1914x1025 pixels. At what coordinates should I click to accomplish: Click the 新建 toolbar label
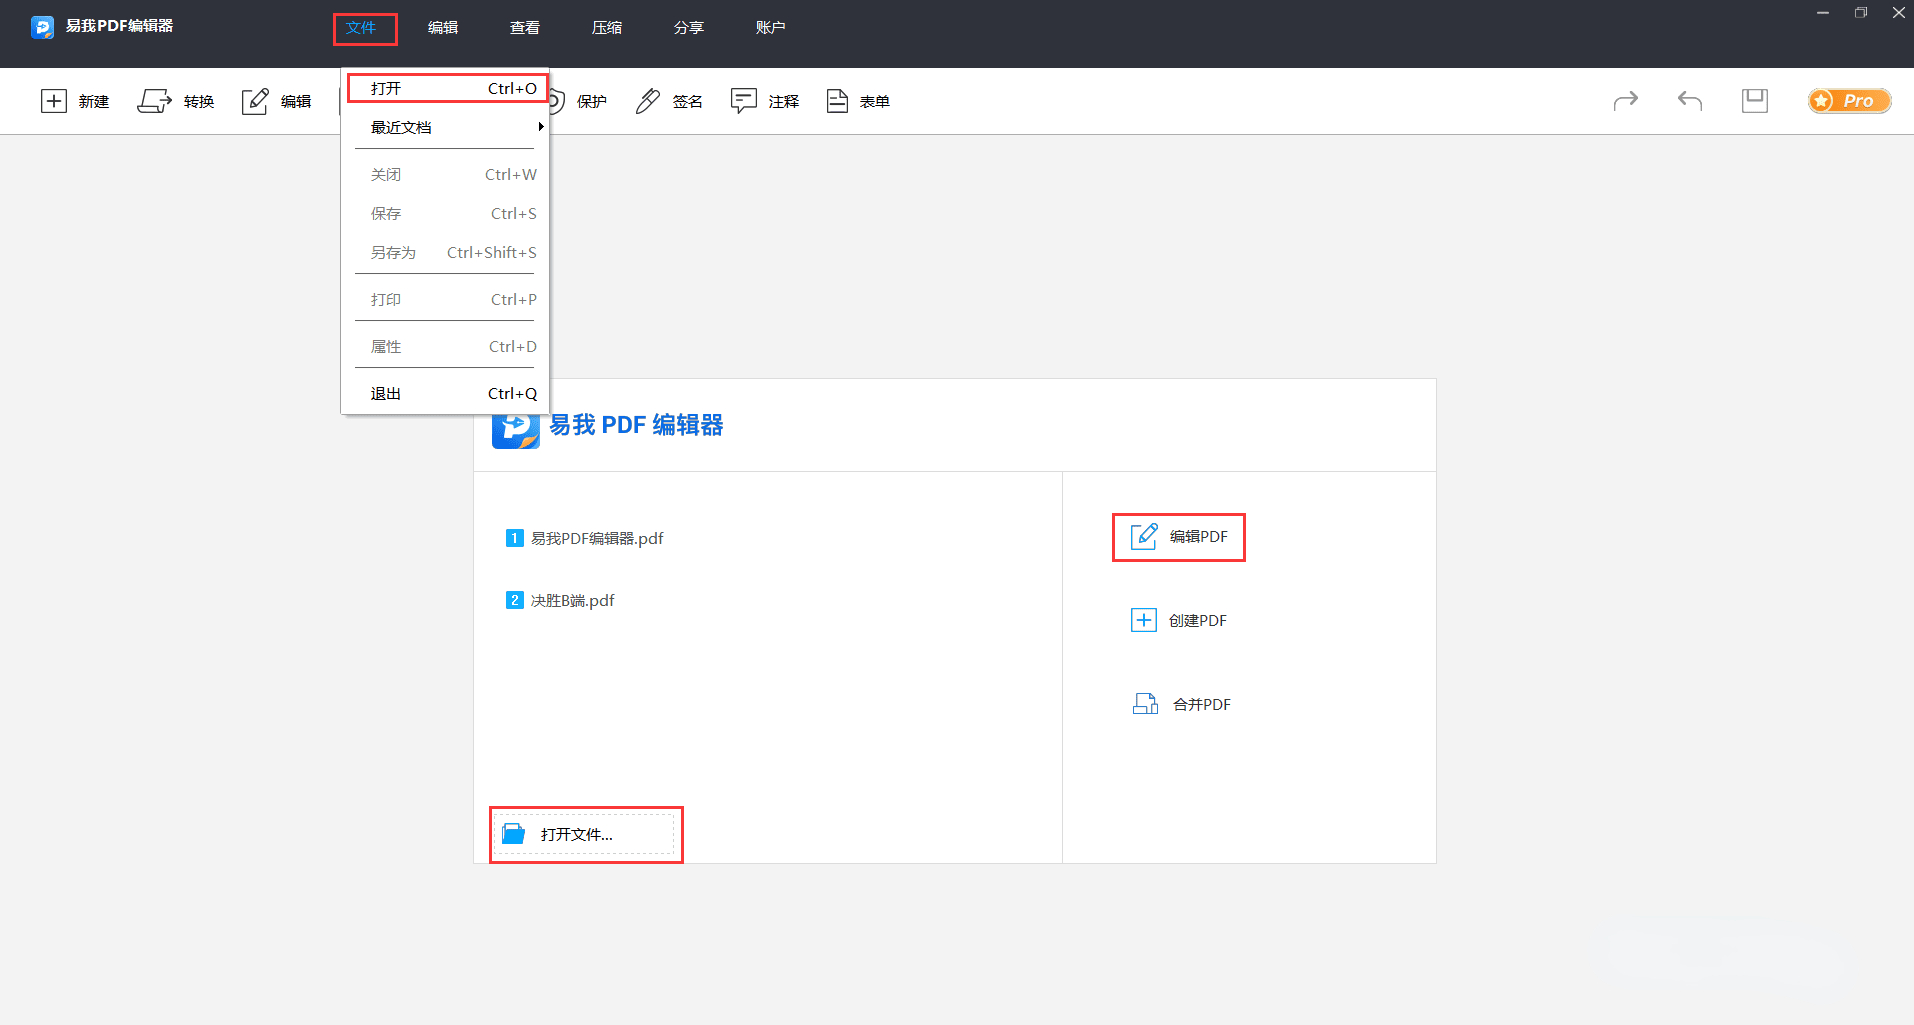(x=94, y=102)
